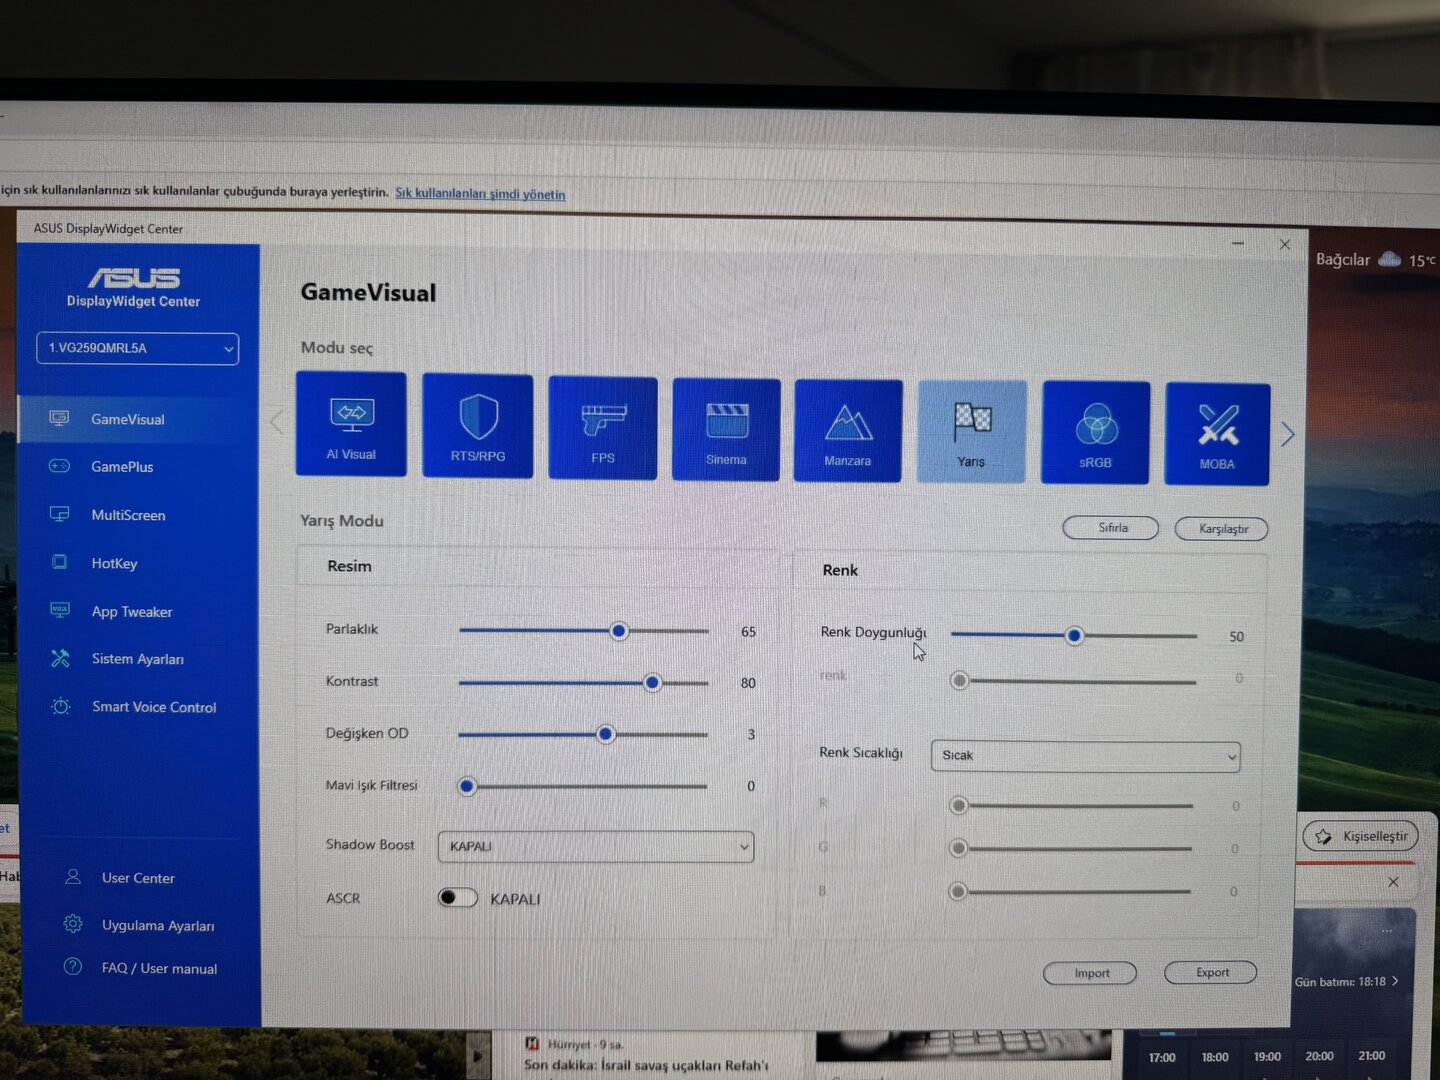Click the R channel slider
The width and height of the screenshot is (1440, 1080).
click(x=1071, y=805)
